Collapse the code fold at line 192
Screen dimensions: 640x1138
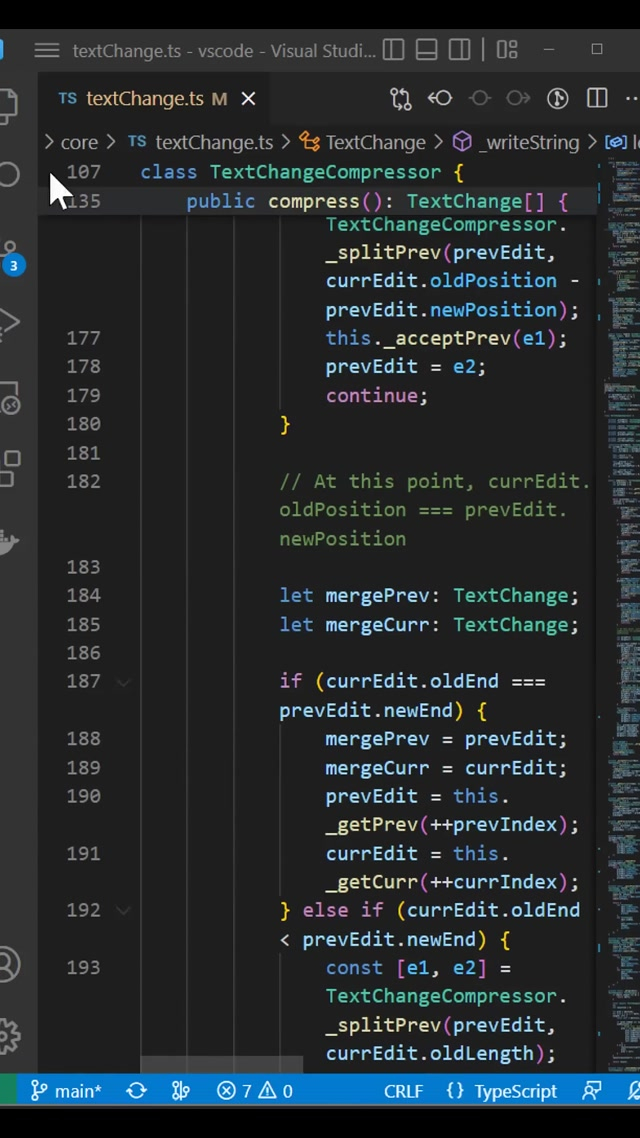pyautogui.click(x=123, y=911)
